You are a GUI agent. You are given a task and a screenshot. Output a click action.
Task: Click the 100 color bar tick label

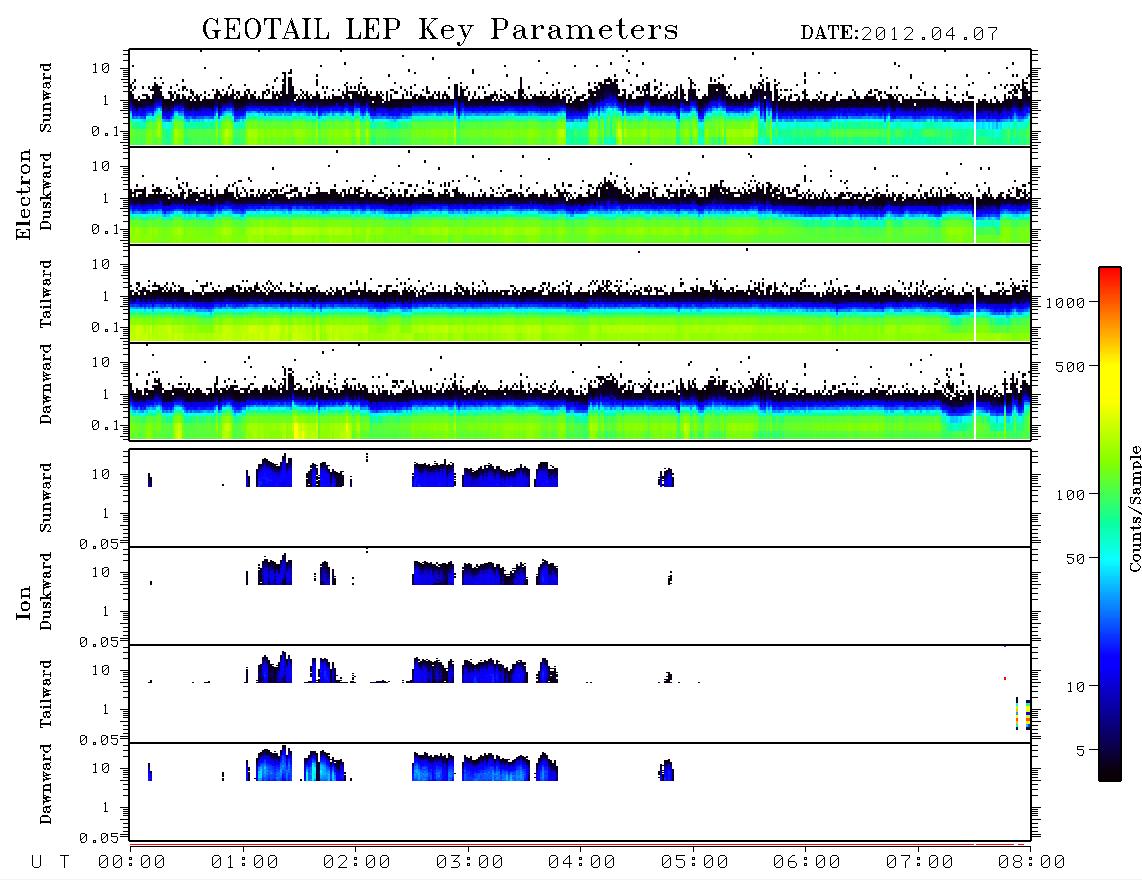pyautogui.click(x=1071, y=495)
